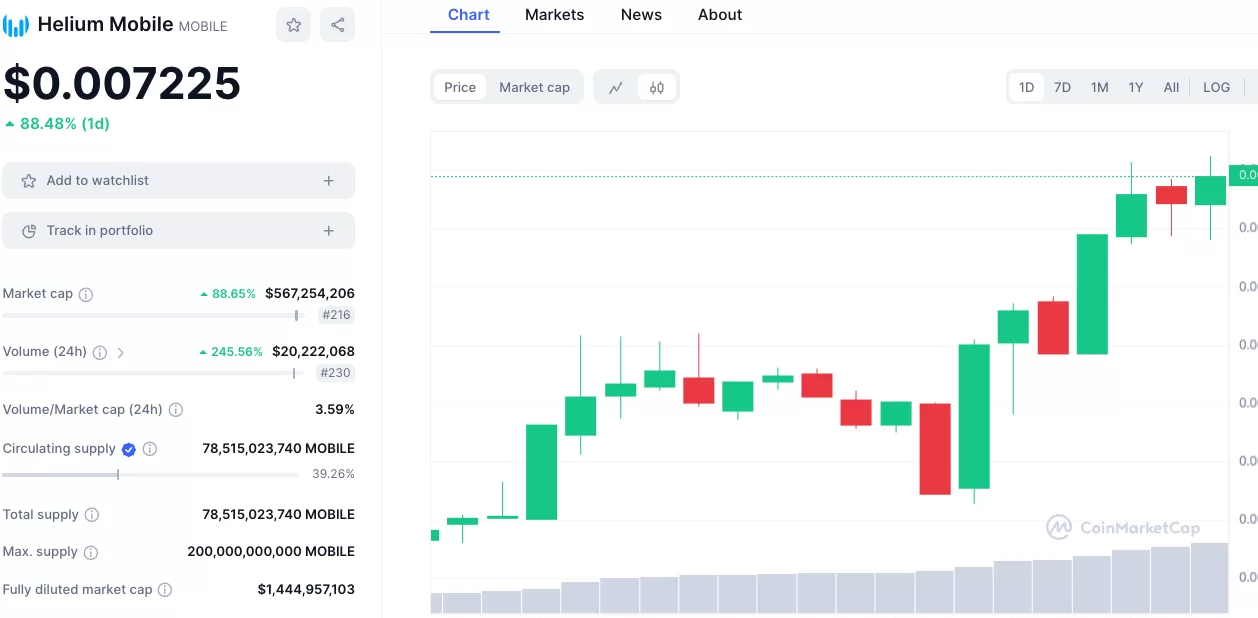Expand Volume (24h) chevron arrow
Viewport: 1258px width, 618px height.
pyautogui.click(x=121, y=352)
